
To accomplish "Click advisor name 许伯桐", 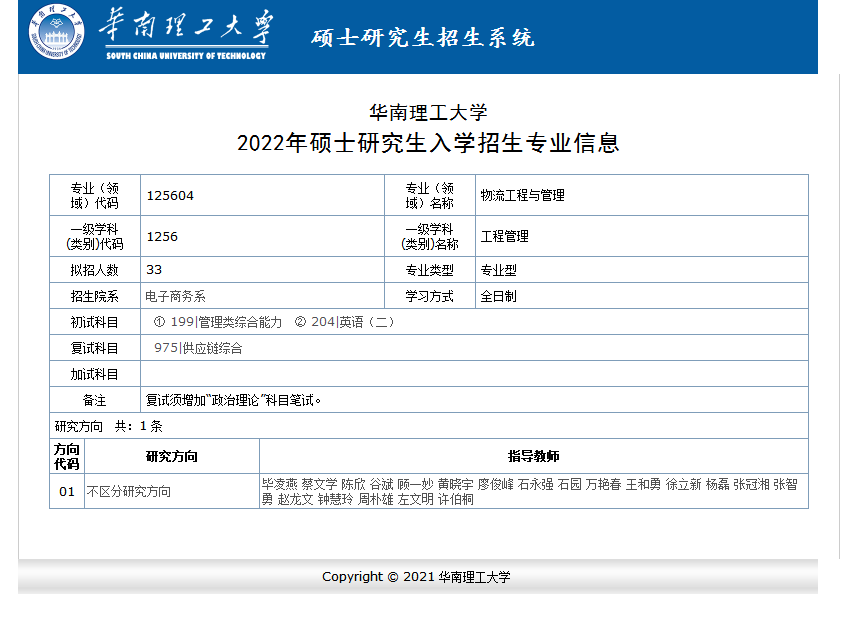I will pos(456,499).
